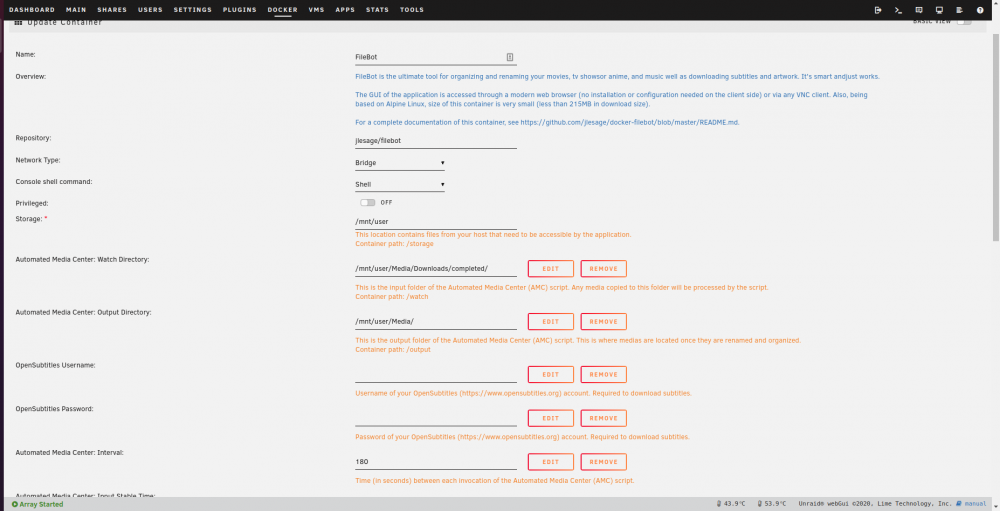Click the Repository input field
Viewport: 1000px width, 511px height.
pyautogui.click(x=436, y=140)
